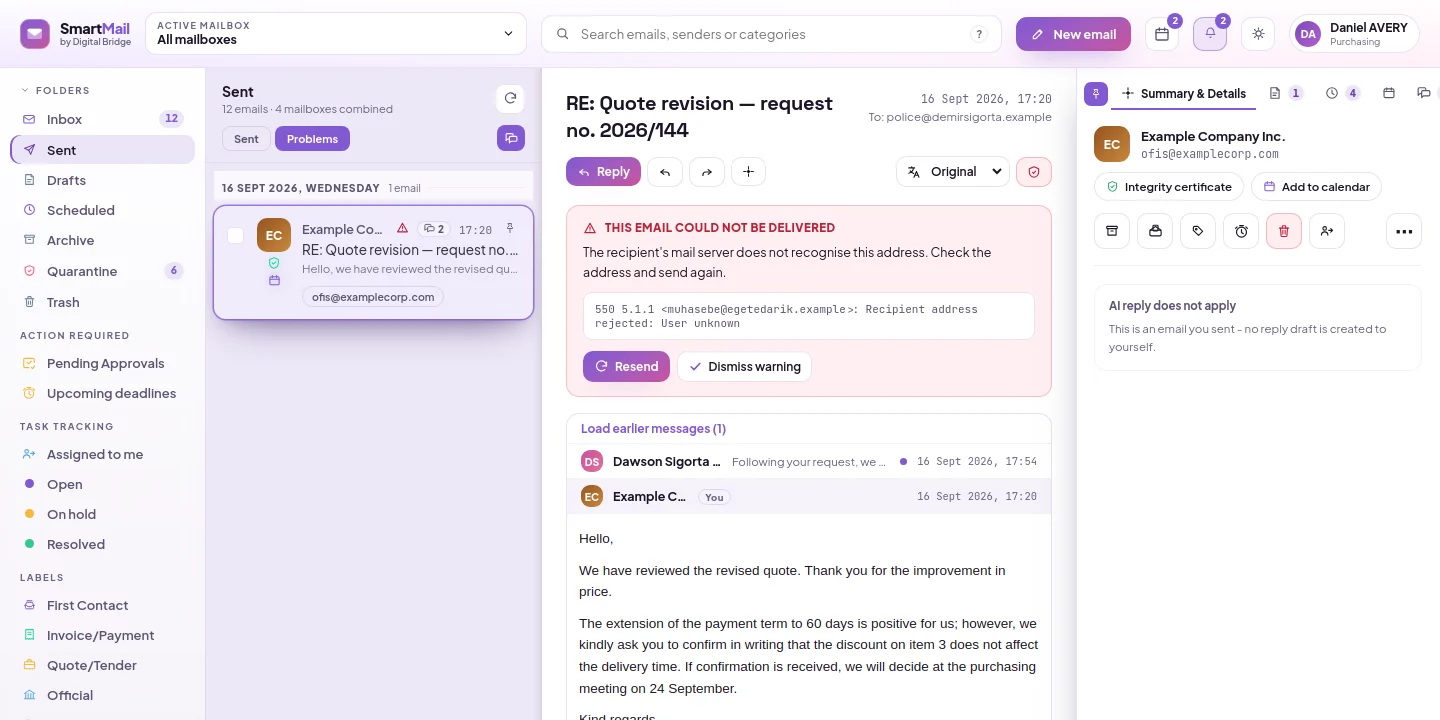Select the Problems filter tab

point(312,139)
